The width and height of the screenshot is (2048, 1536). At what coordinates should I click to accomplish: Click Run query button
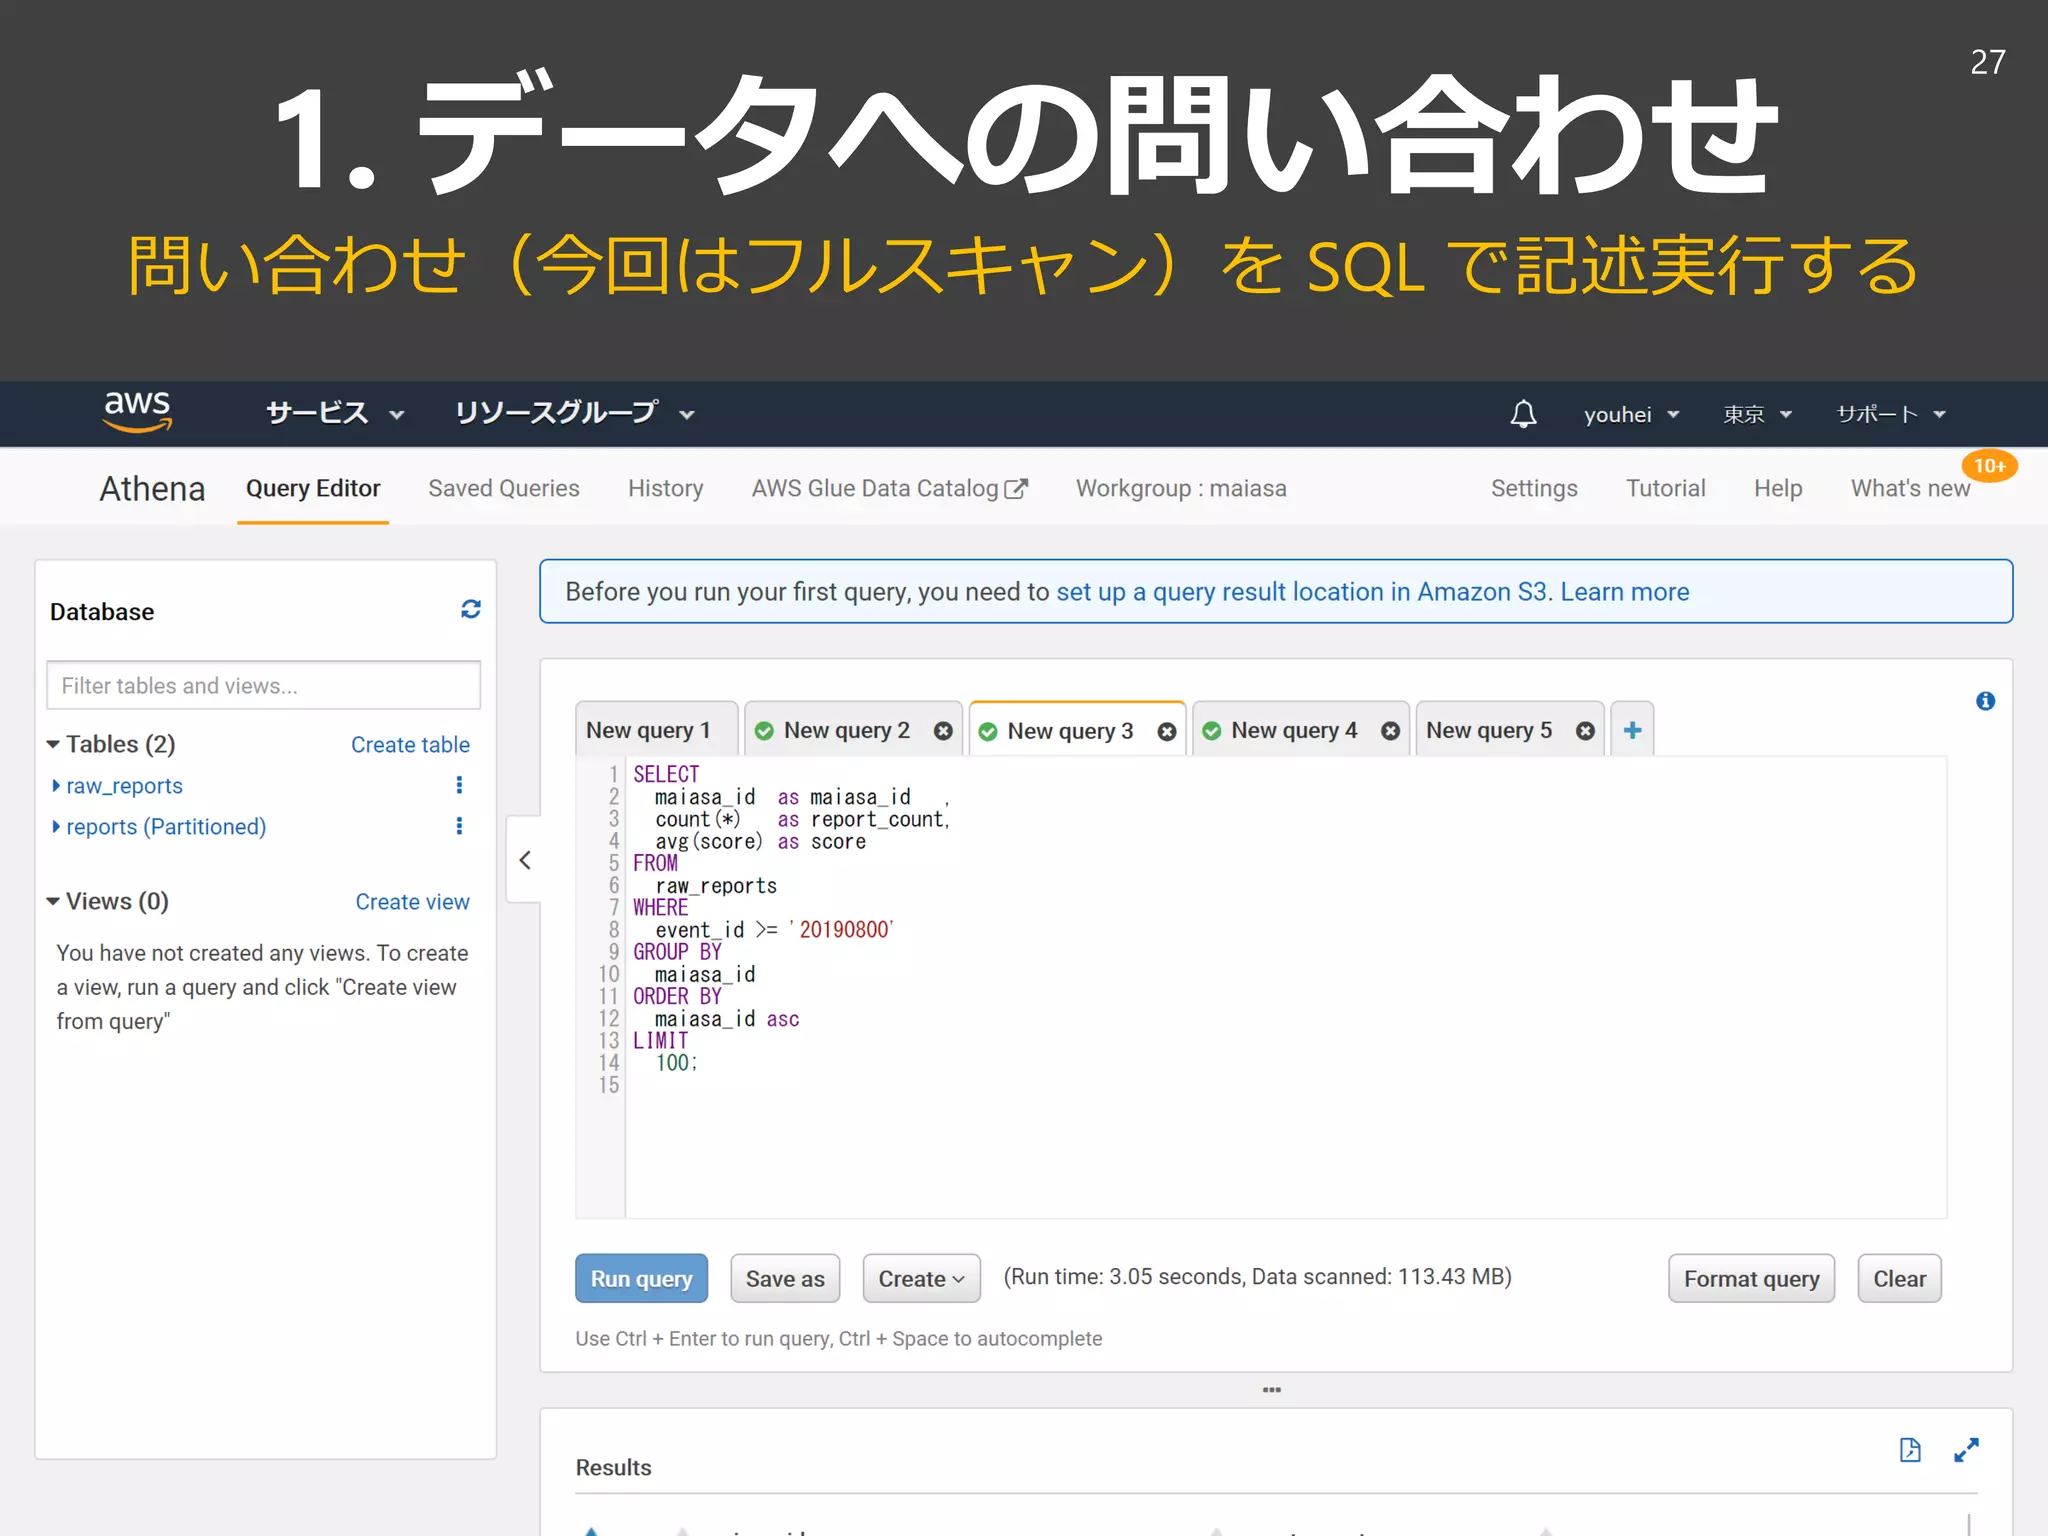point(641,1279)
